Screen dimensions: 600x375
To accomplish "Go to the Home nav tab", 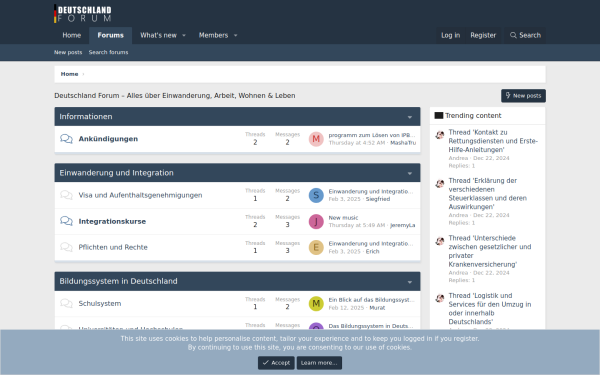I will point(72,35).
